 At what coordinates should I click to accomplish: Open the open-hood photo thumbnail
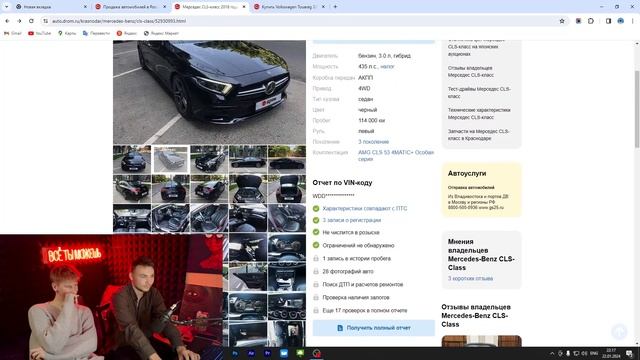tap(248, 189)
